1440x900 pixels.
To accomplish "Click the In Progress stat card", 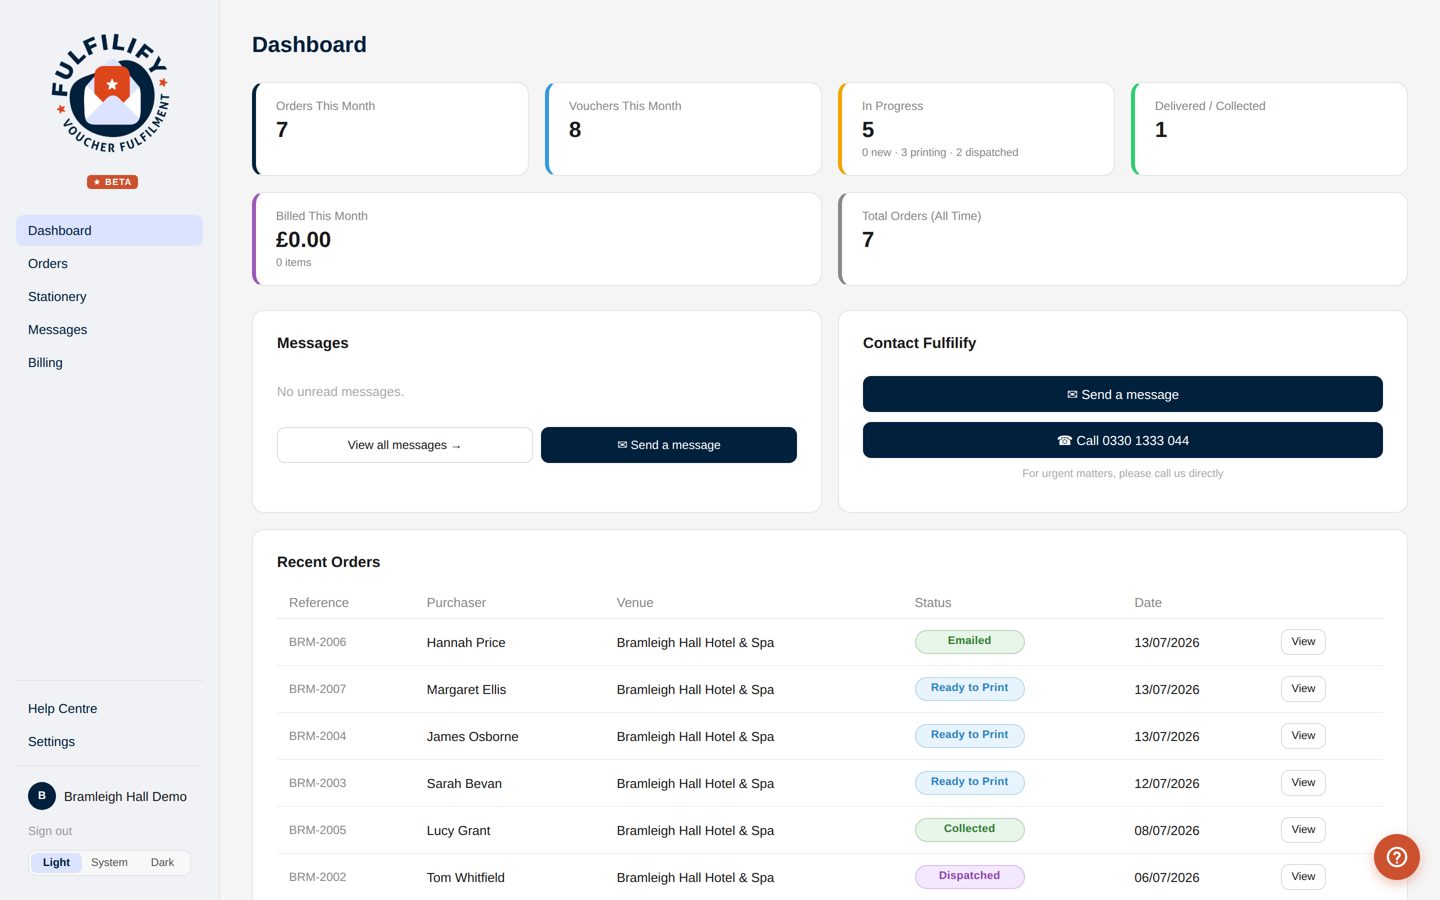I will [x=976, y=129].
